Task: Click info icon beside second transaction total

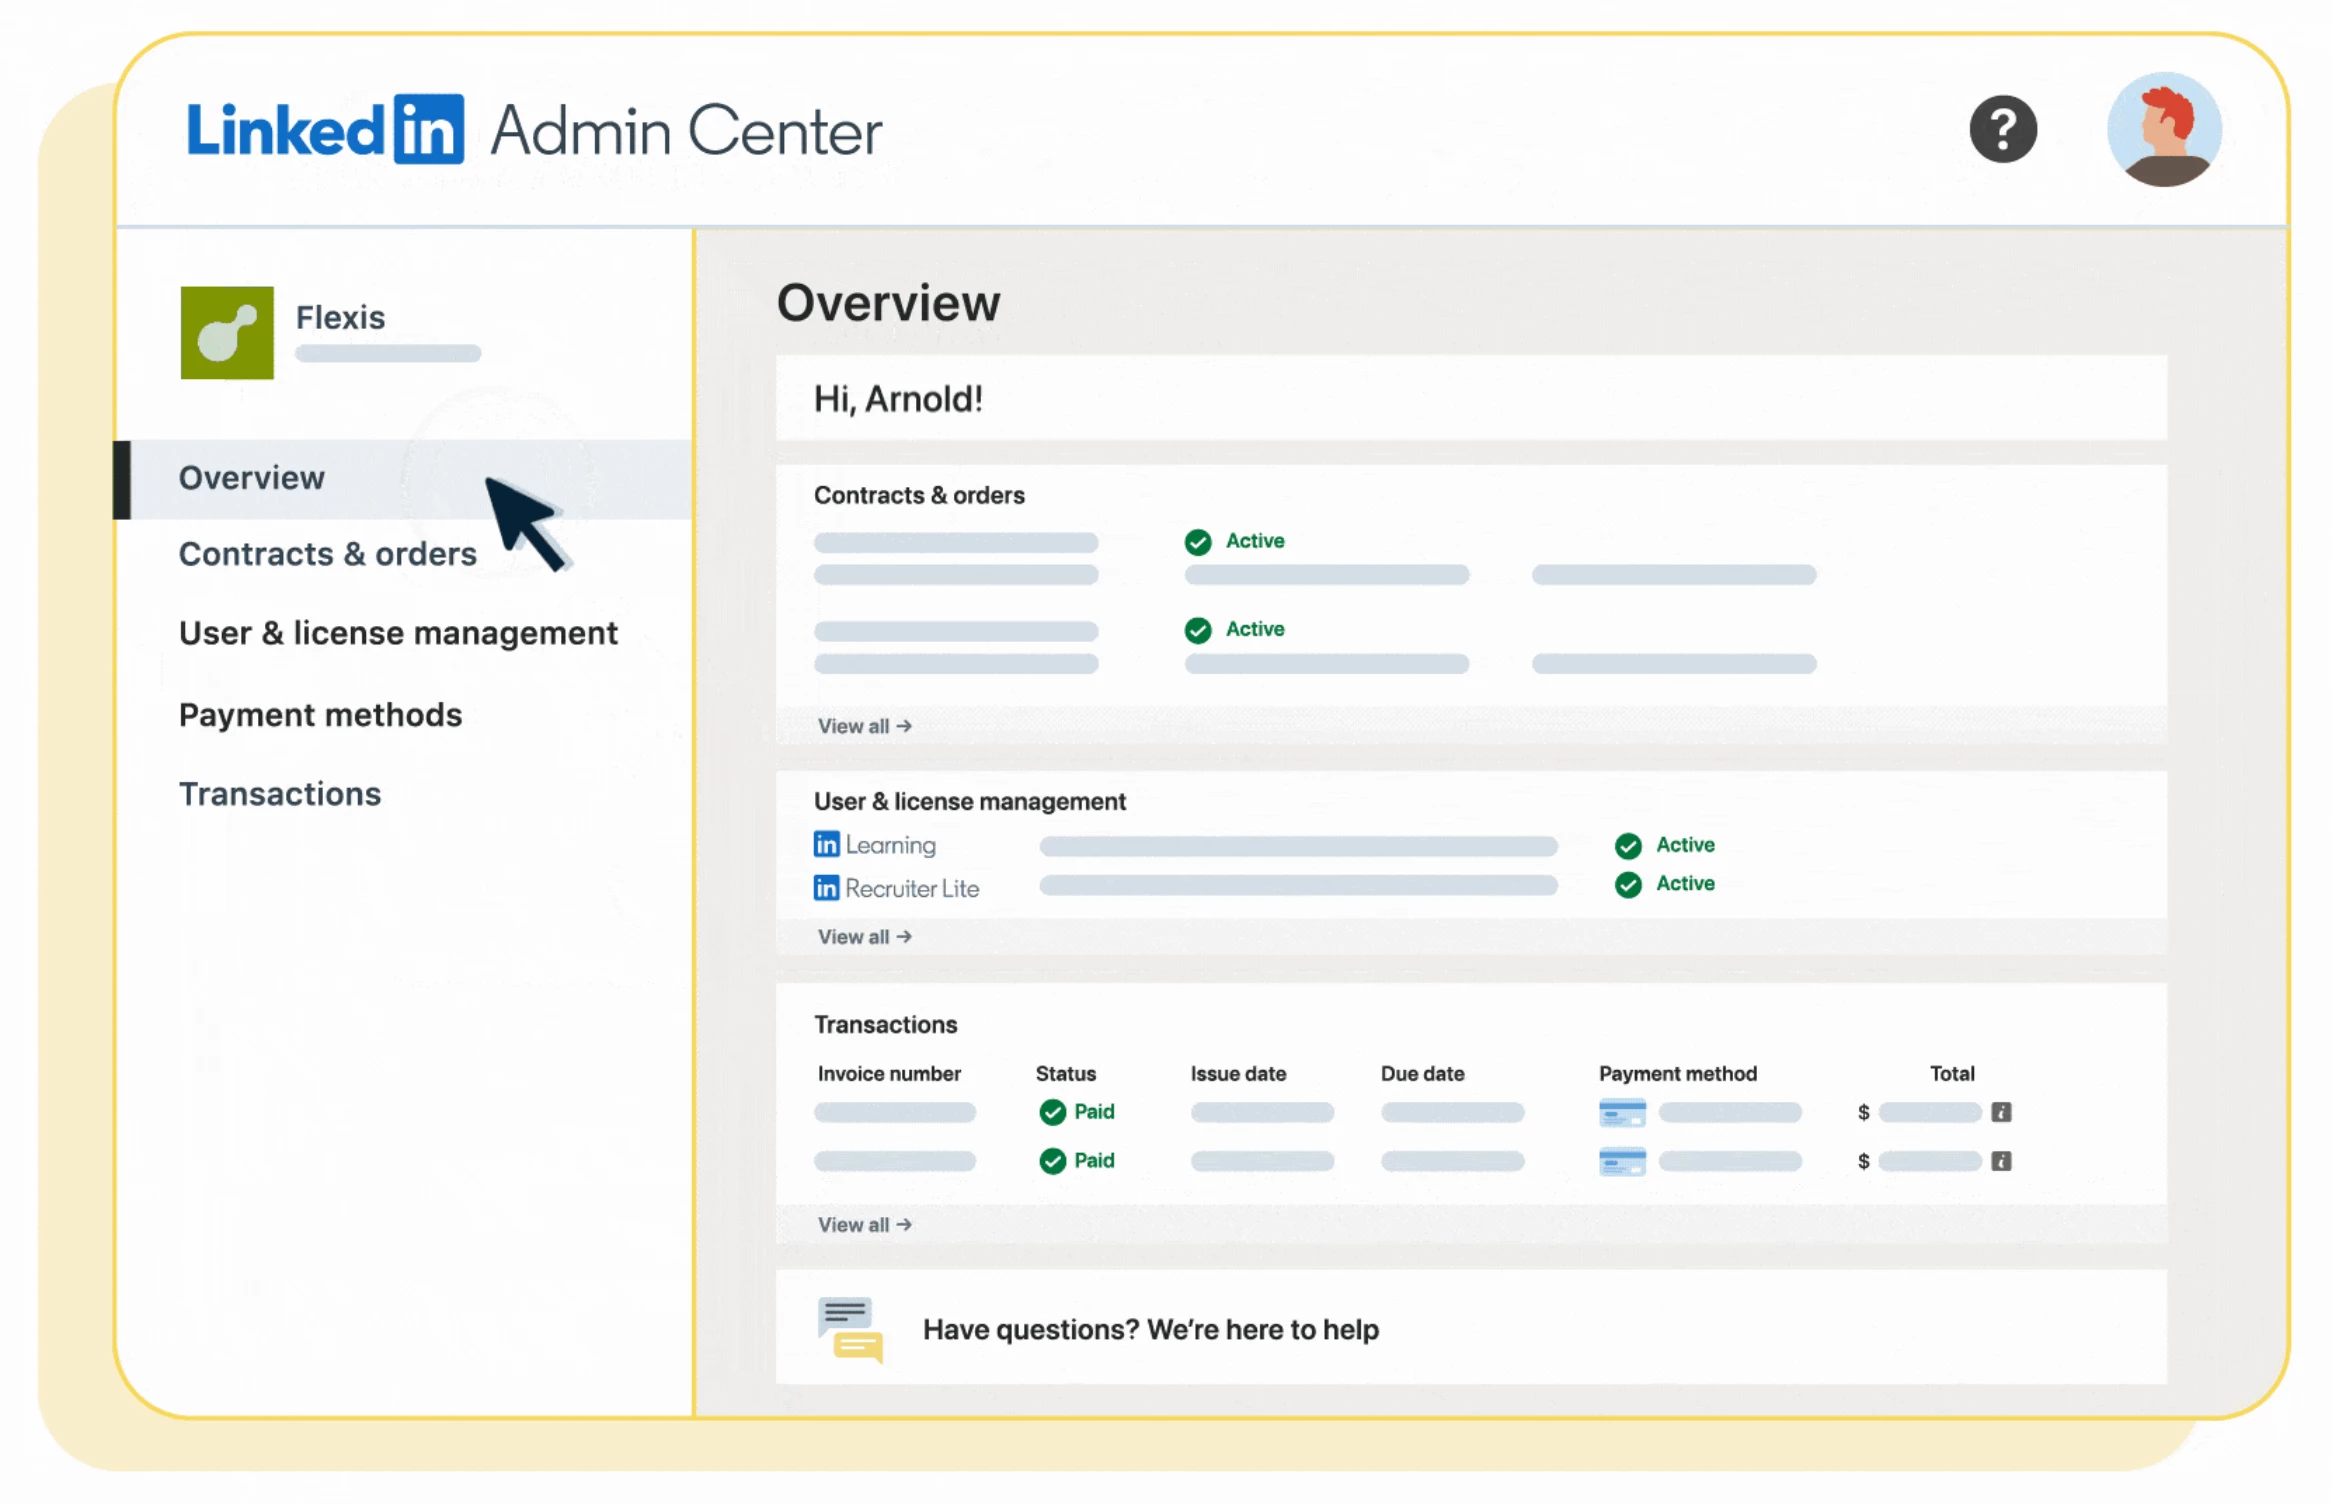Action: [x=2001, y=1161]
